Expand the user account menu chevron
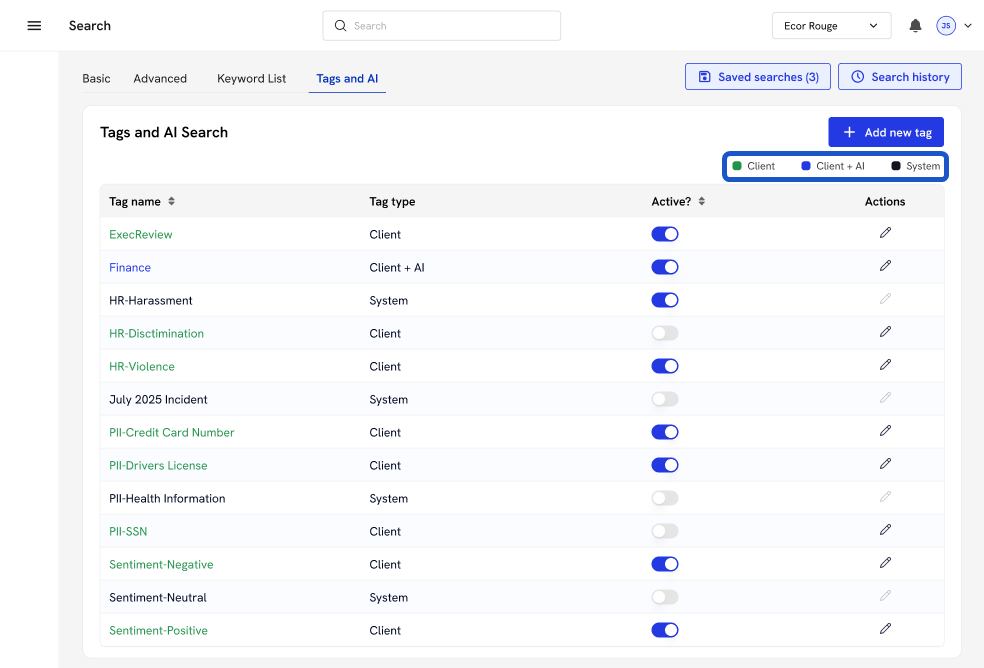Screen dimensions: 984x668 click(x=968, y=26)
